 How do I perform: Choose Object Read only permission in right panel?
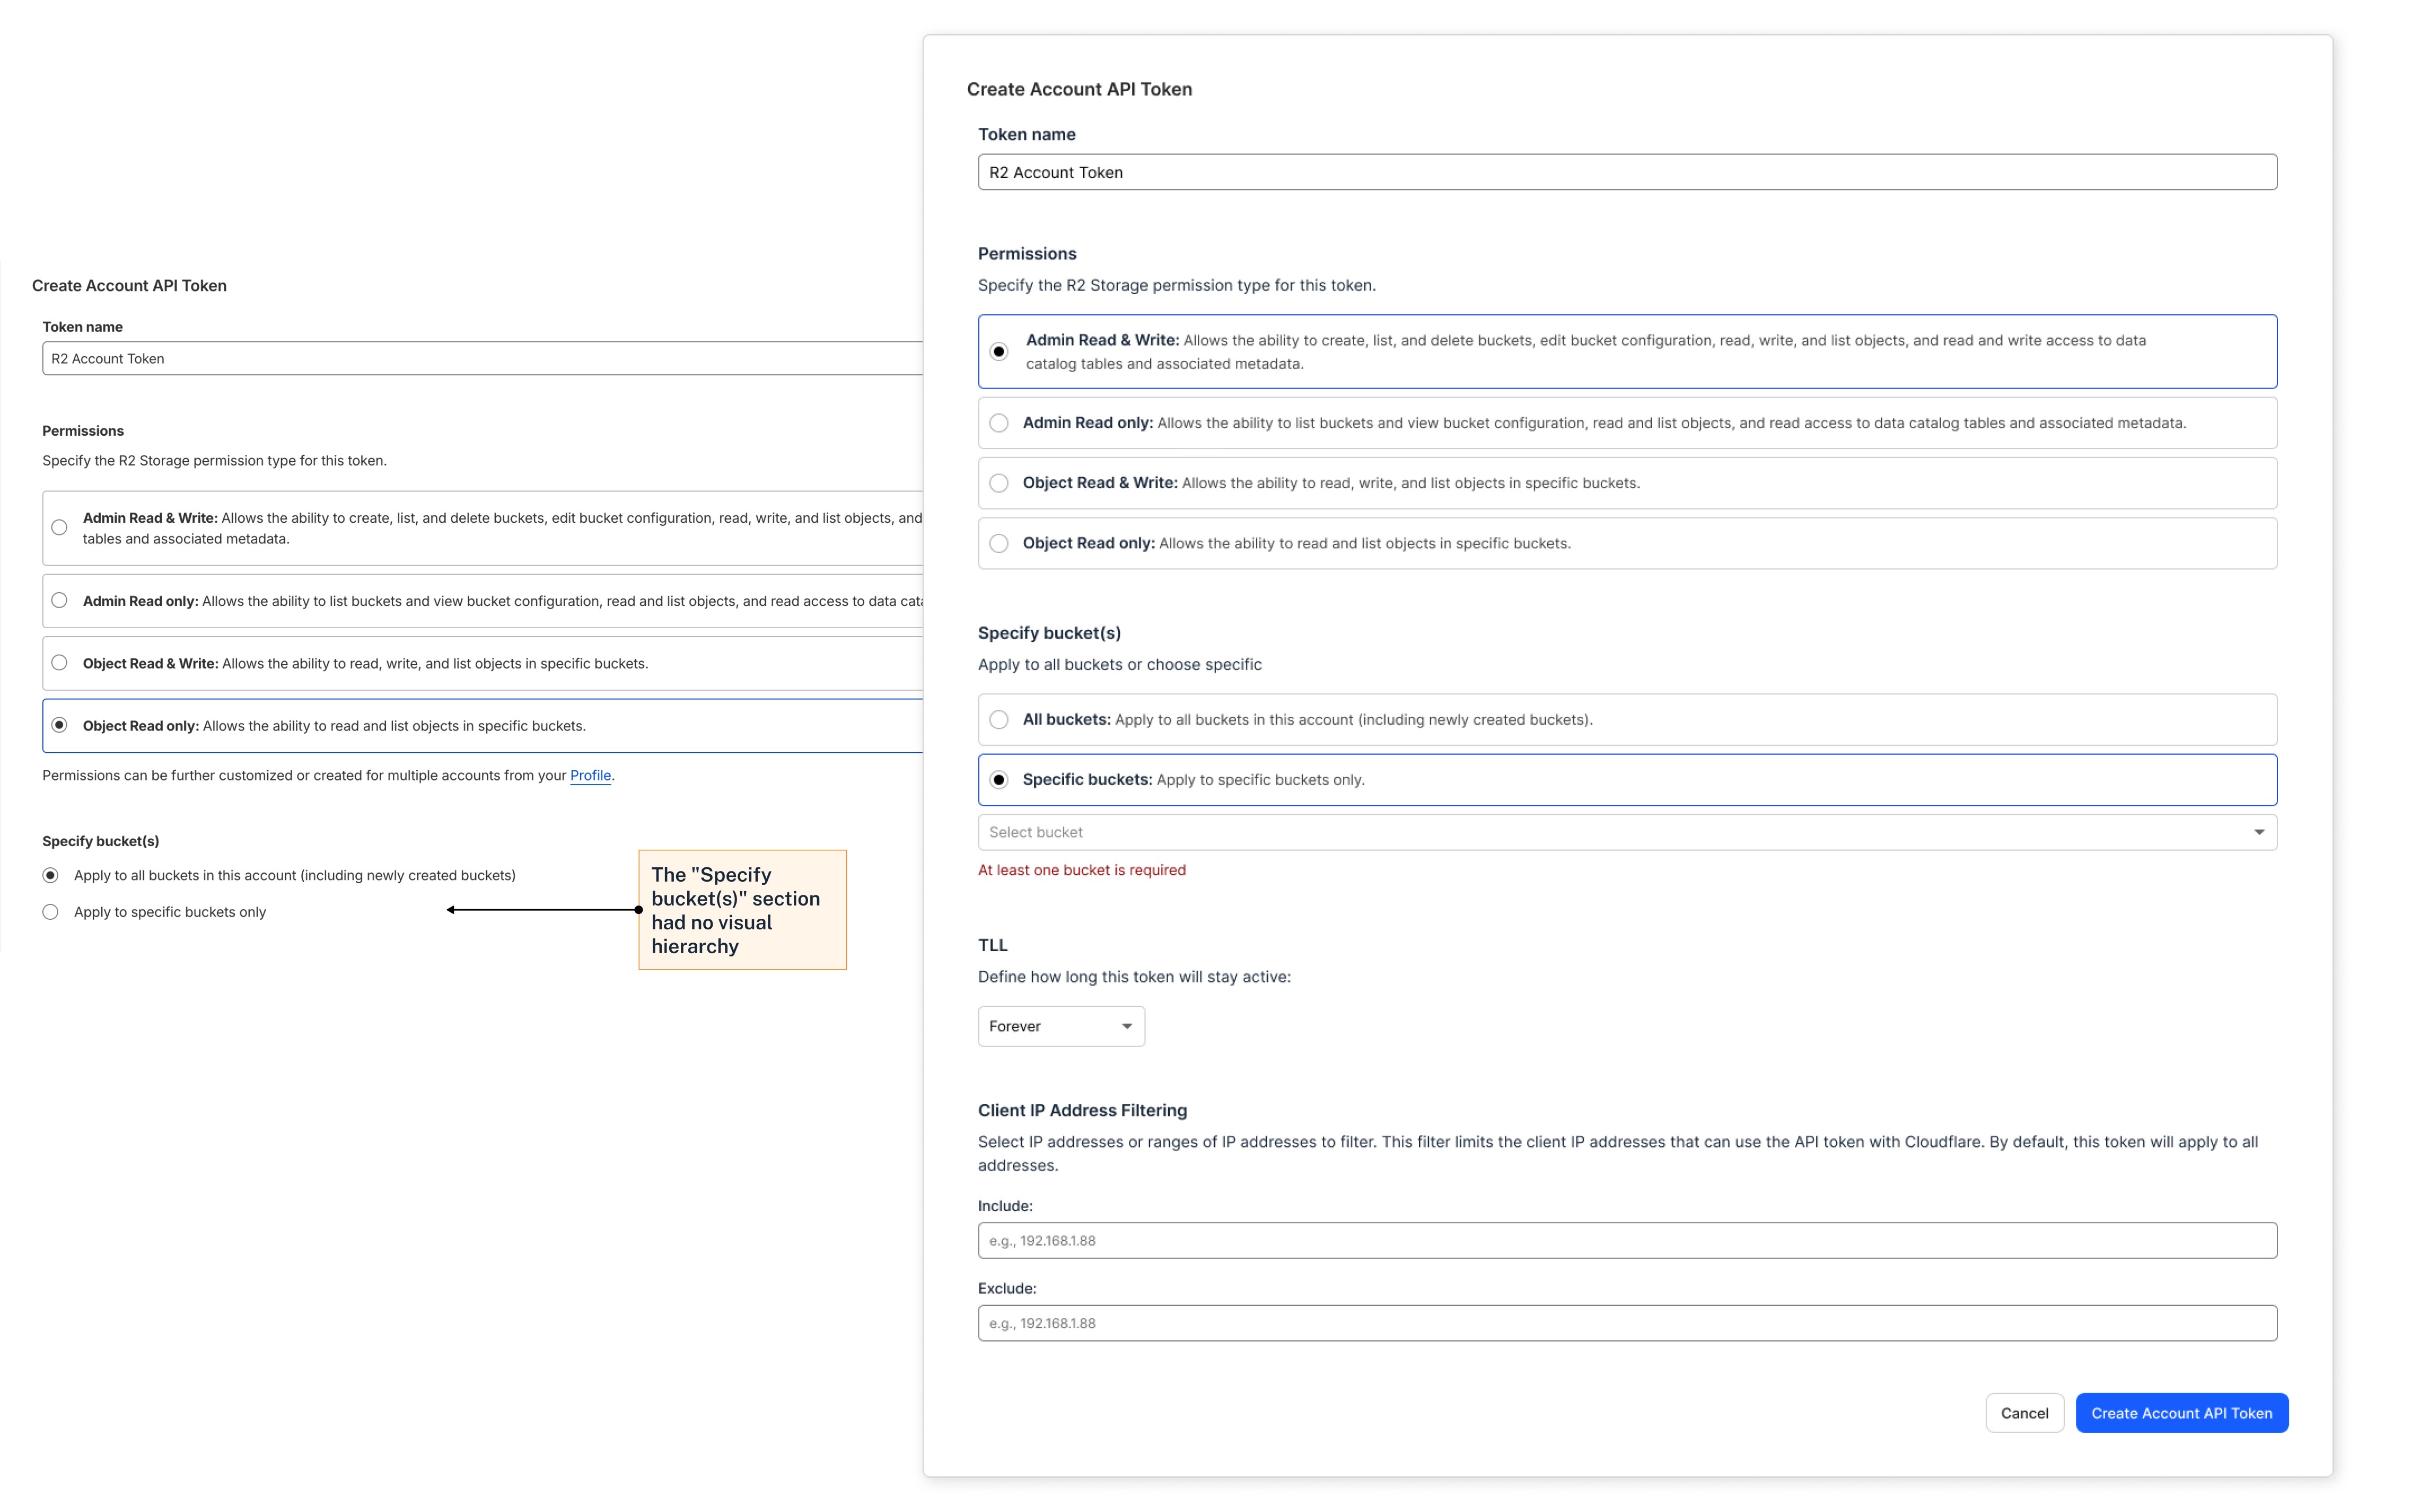point(998,543)
